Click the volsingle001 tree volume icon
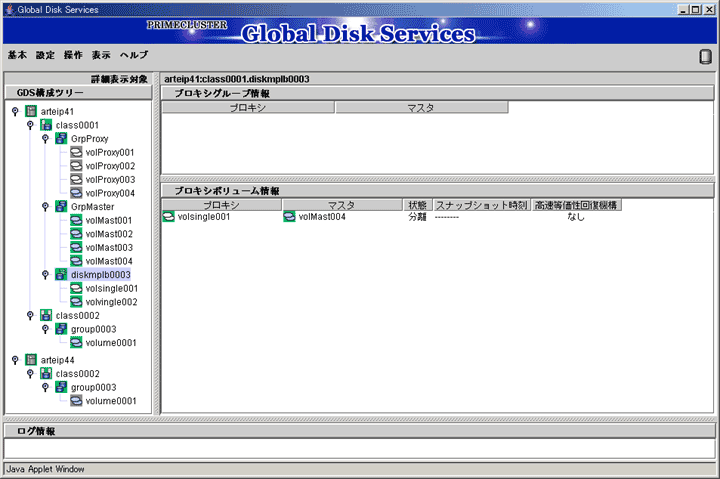 pos(76,288)
